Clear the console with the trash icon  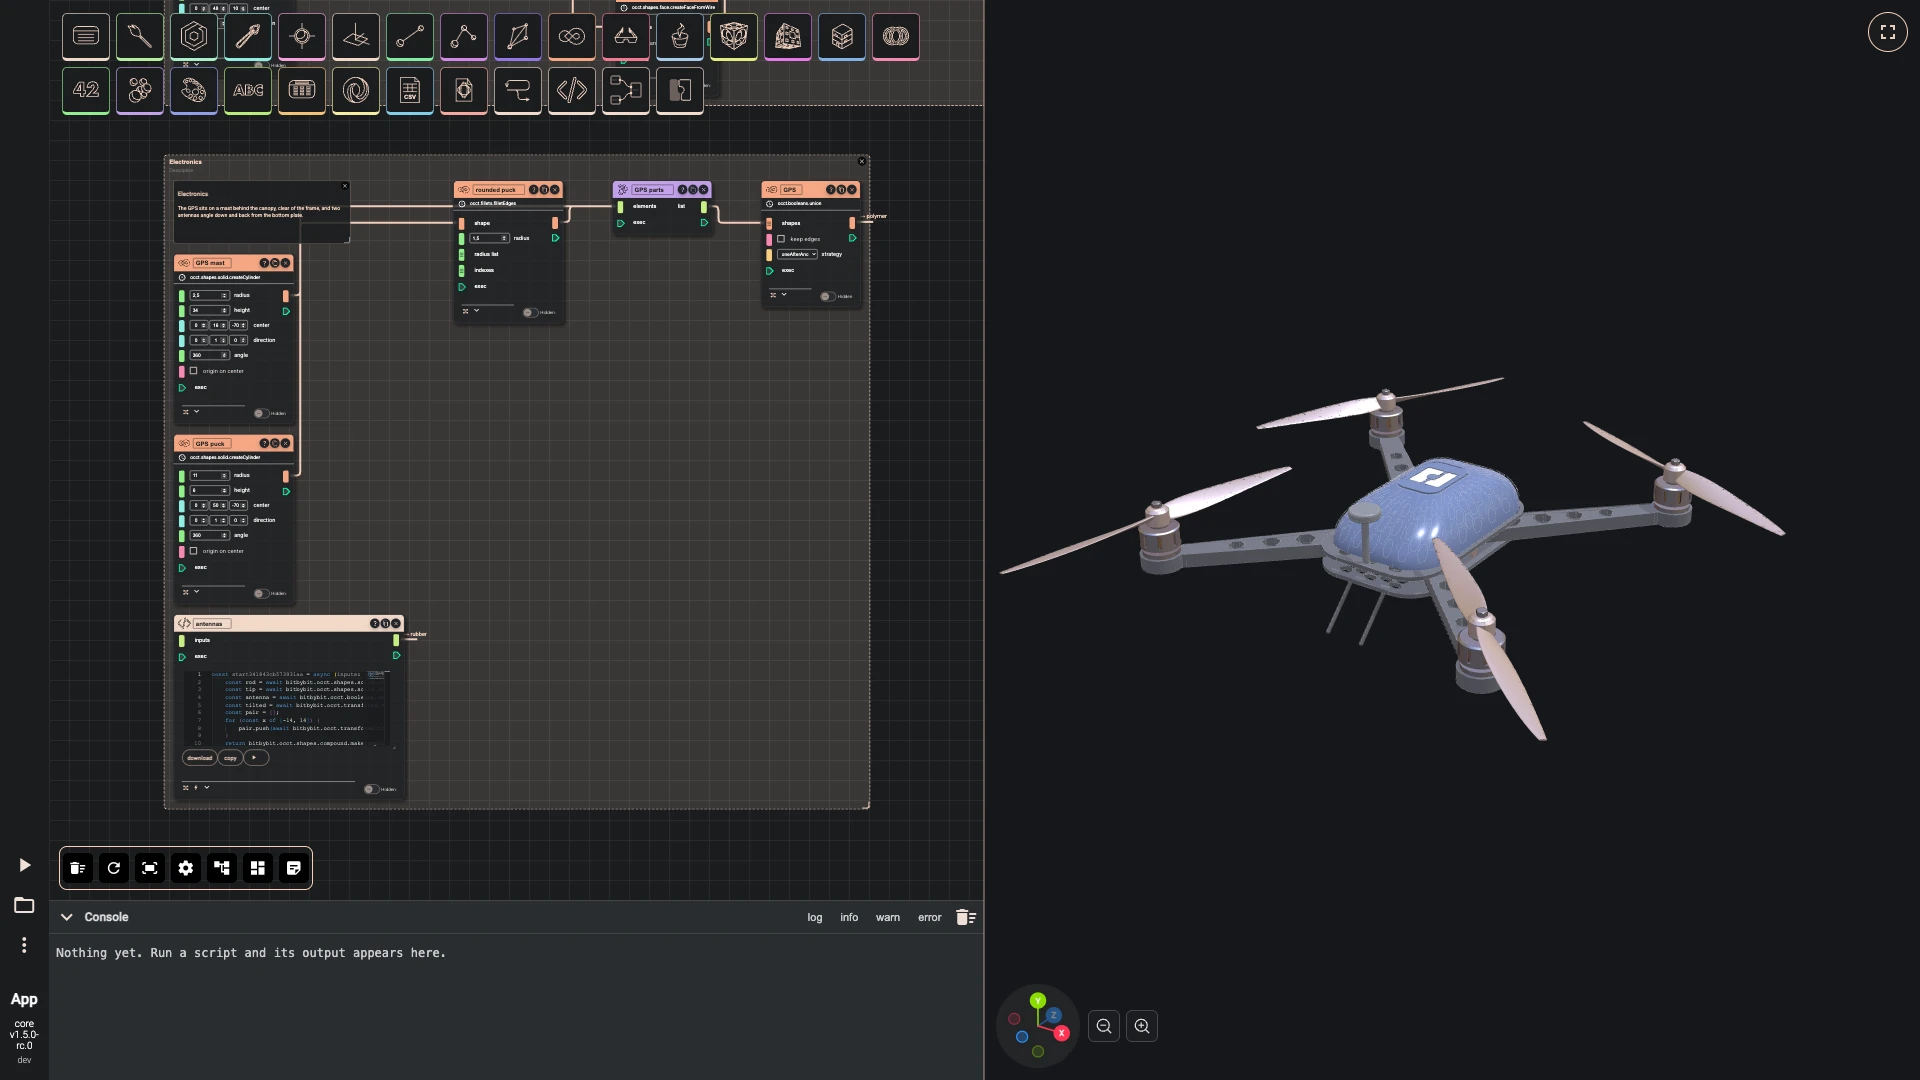[x=966, y=917]
